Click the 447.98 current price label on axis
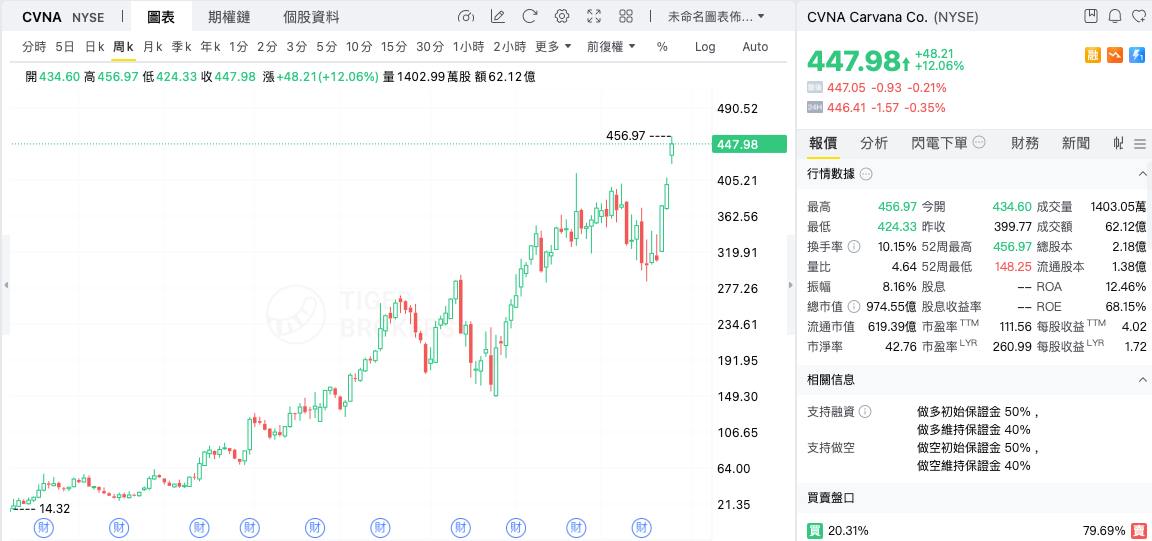The image size is (1152, 541). pos(749,145)
